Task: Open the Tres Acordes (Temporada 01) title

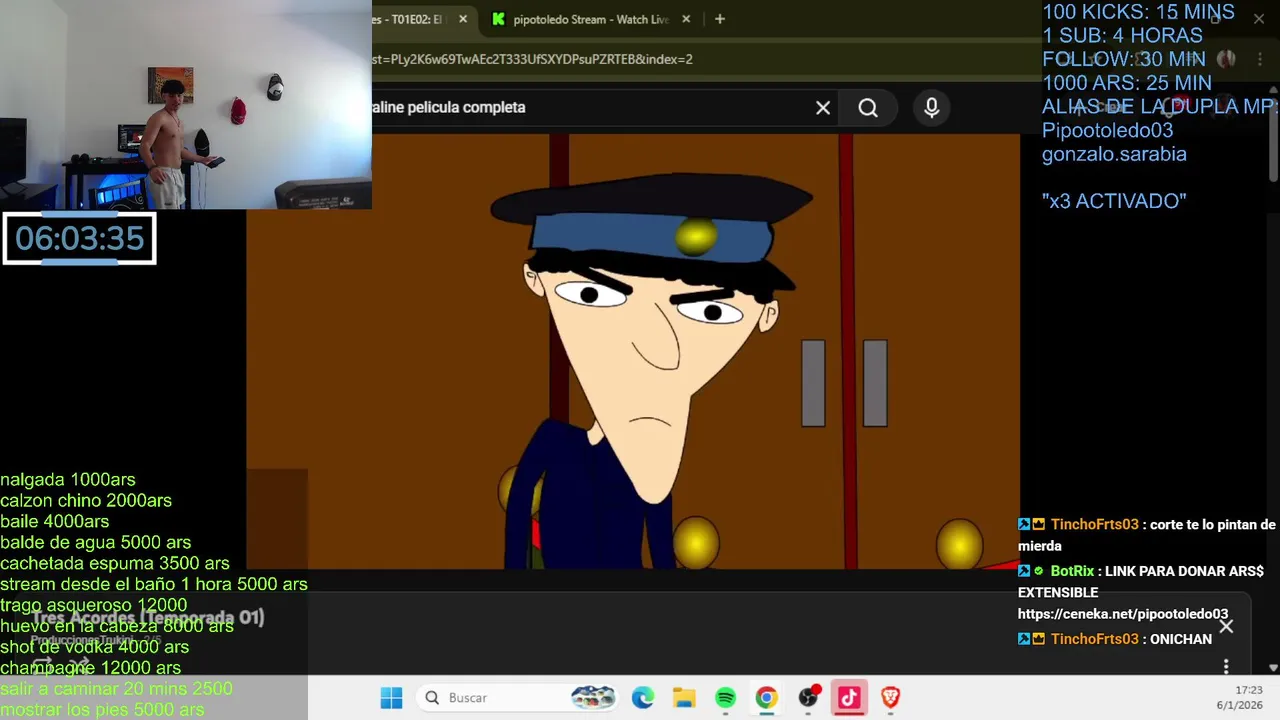Action: click(x=147, y=617)
